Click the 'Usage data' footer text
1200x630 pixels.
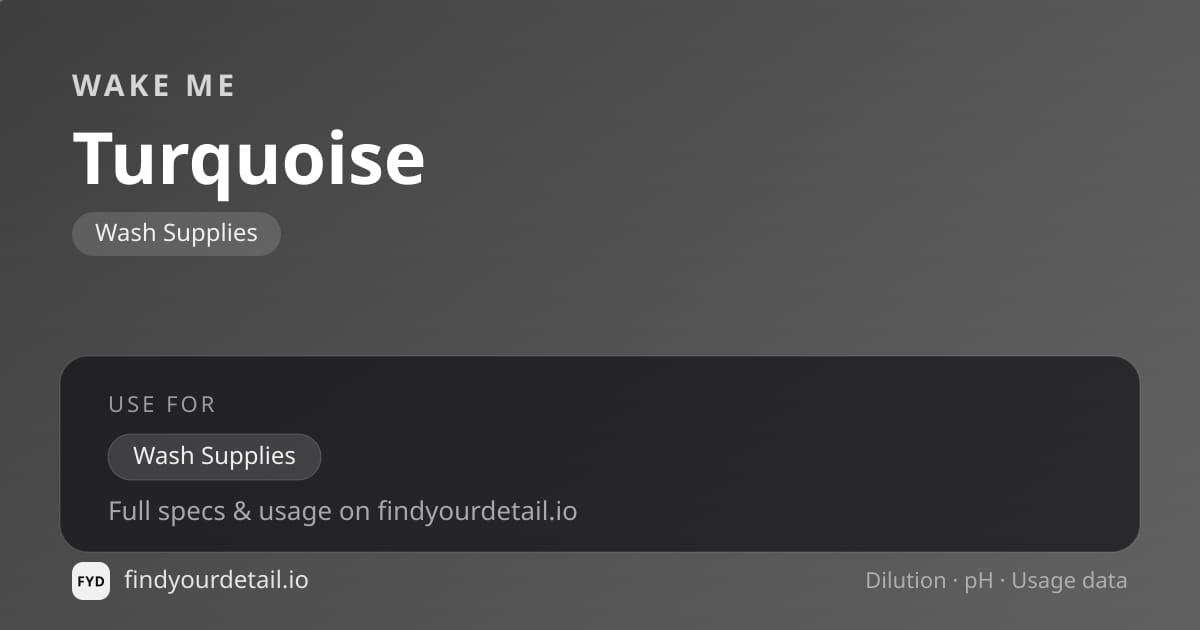pyautogui.click(x=1069, y=581)
